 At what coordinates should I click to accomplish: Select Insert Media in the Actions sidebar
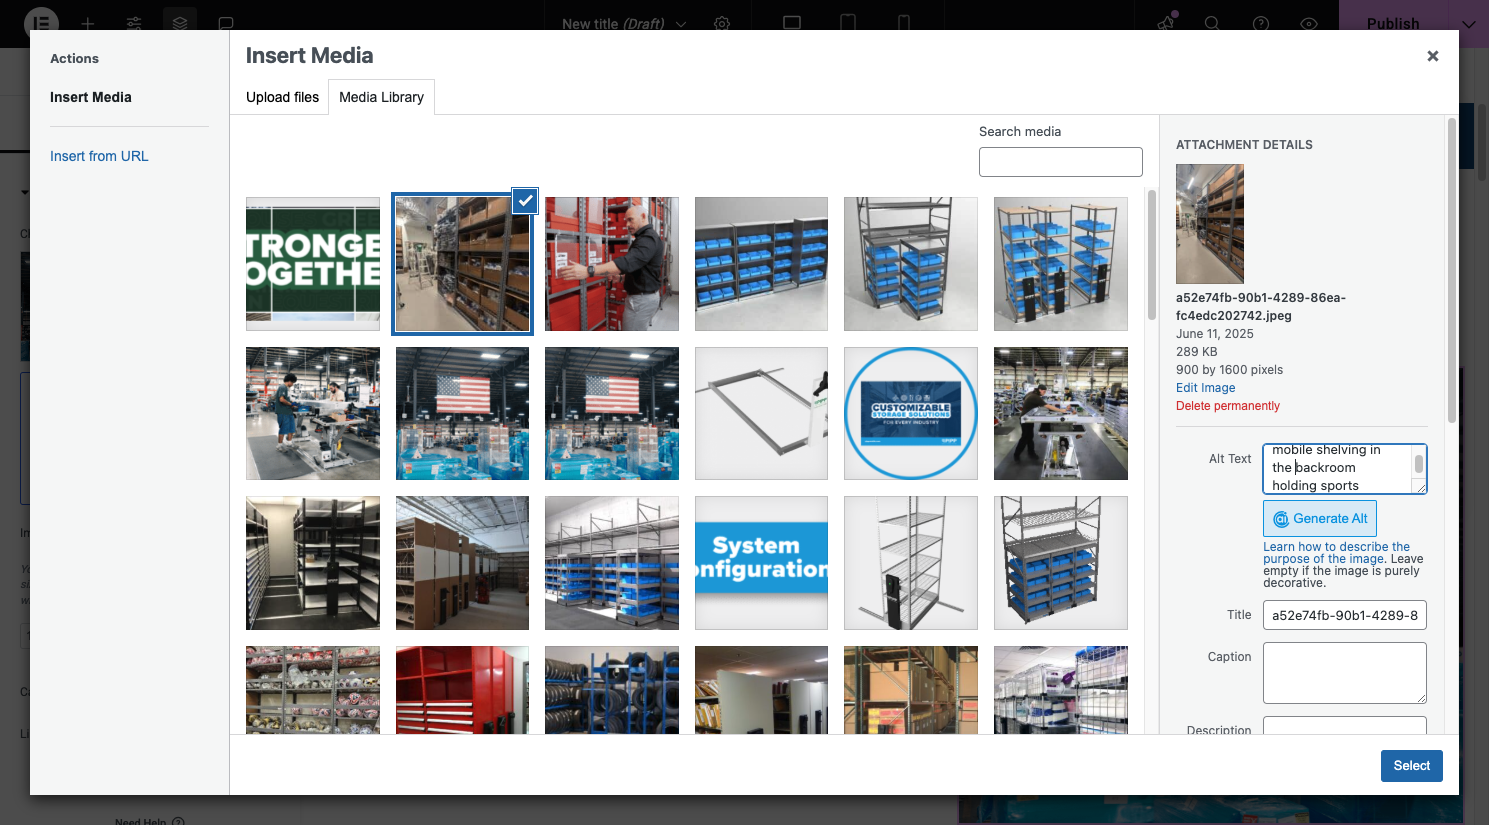click(x=91, y=97)
